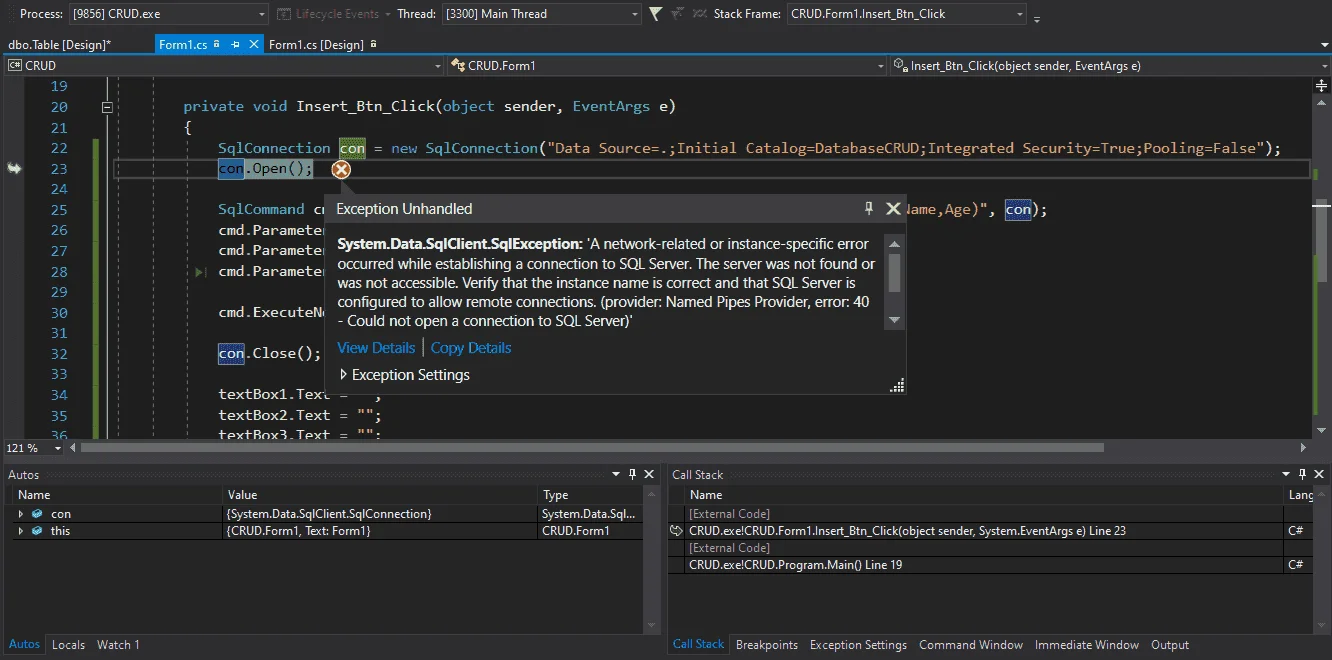Switch to the dbo.Table [Design] tab
The image size is (1332, 660).
60,45
